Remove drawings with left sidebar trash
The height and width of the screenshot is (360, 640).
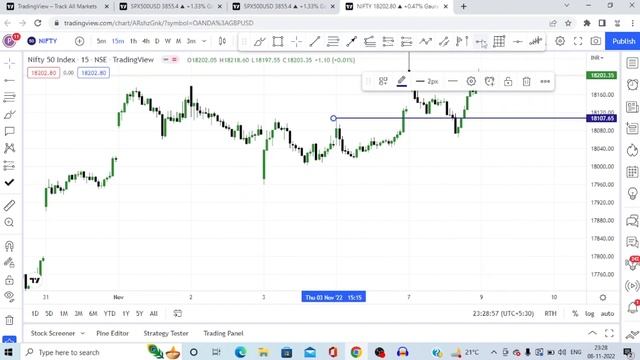point(9,320)
